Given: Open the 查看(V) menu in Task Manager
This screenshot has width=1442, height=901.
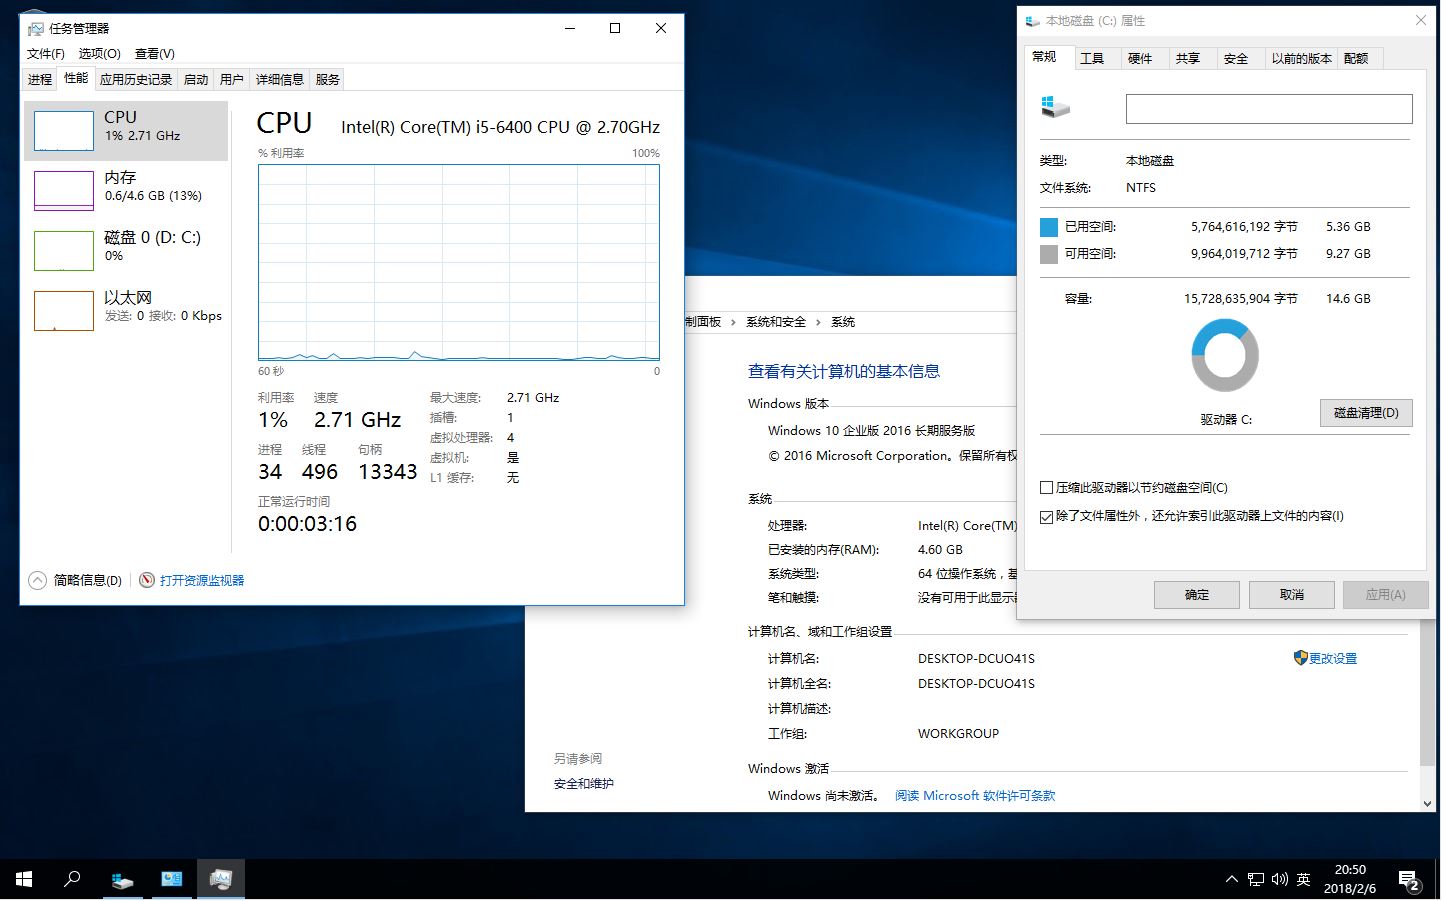Looking at the screenshot, I should (153, 53).
